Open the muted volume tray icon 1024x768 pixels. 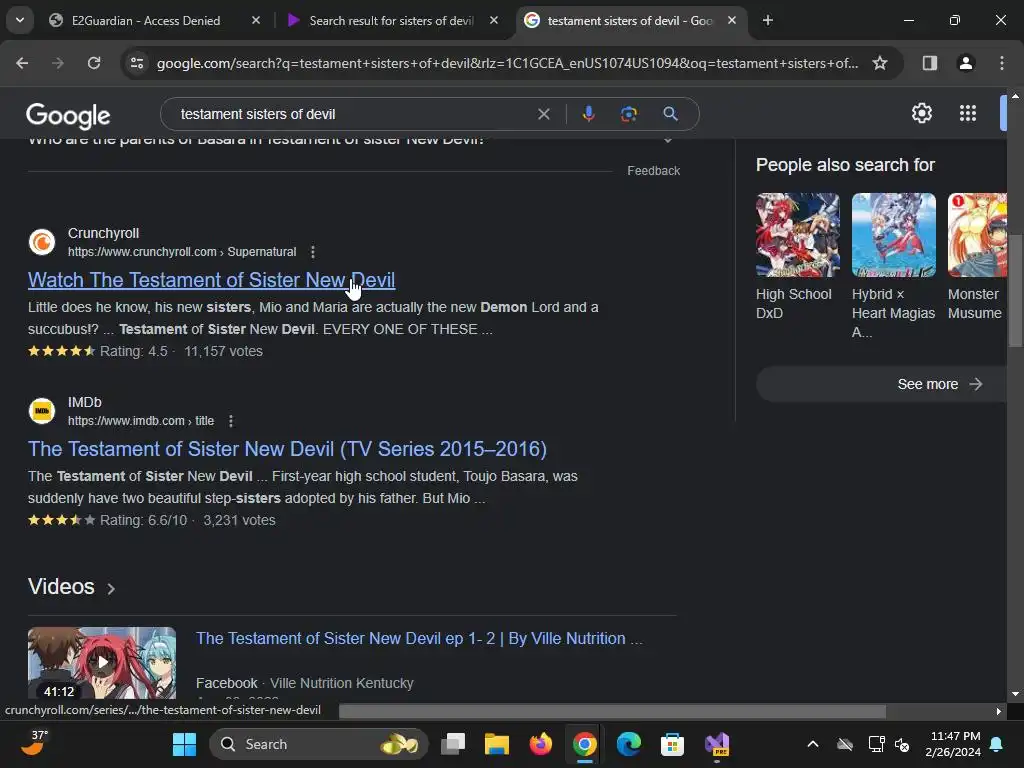pyautogui.click(x=903, y=744)
